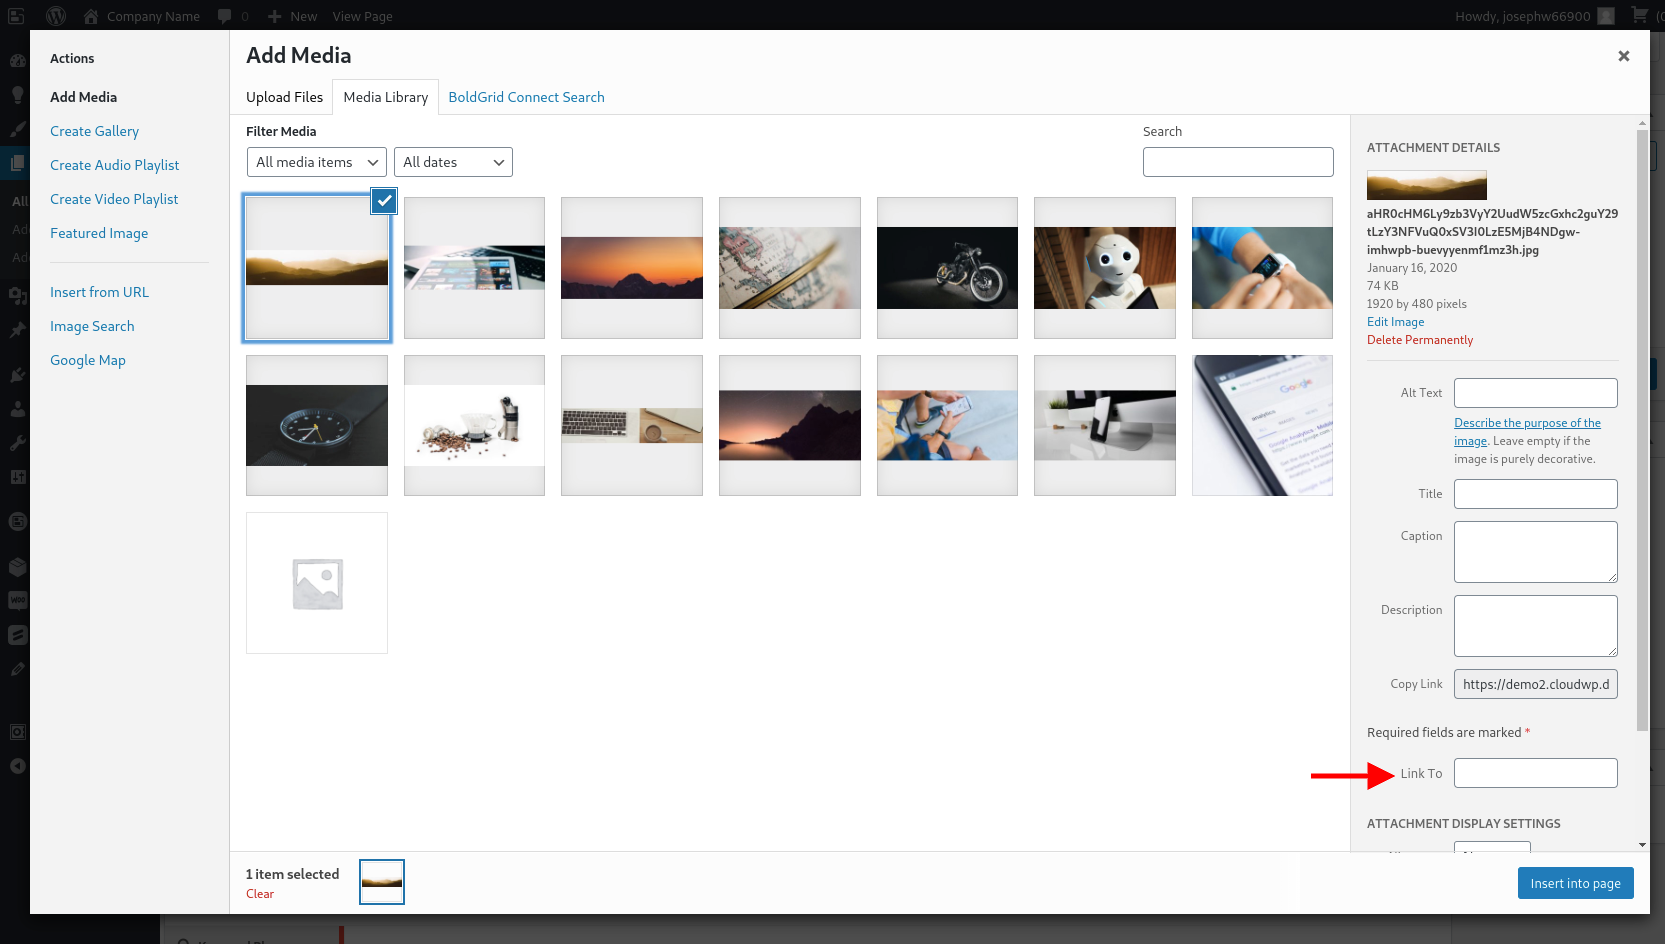The image size is (1665, 944).
Task: Select the Media Library sidebar icon
Action: coord(17,296)
